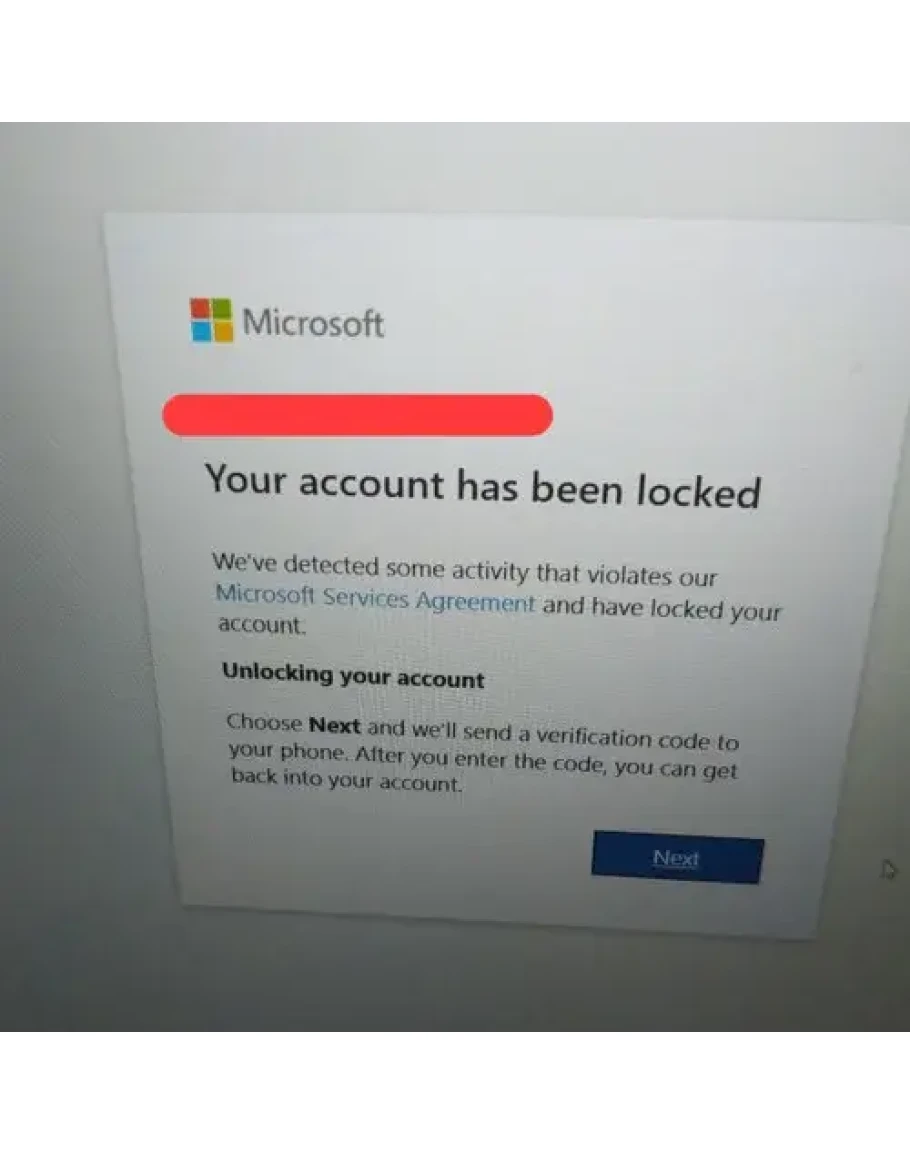Click the mouse pointer arrow beside dialog

click(x=889, y=869)
